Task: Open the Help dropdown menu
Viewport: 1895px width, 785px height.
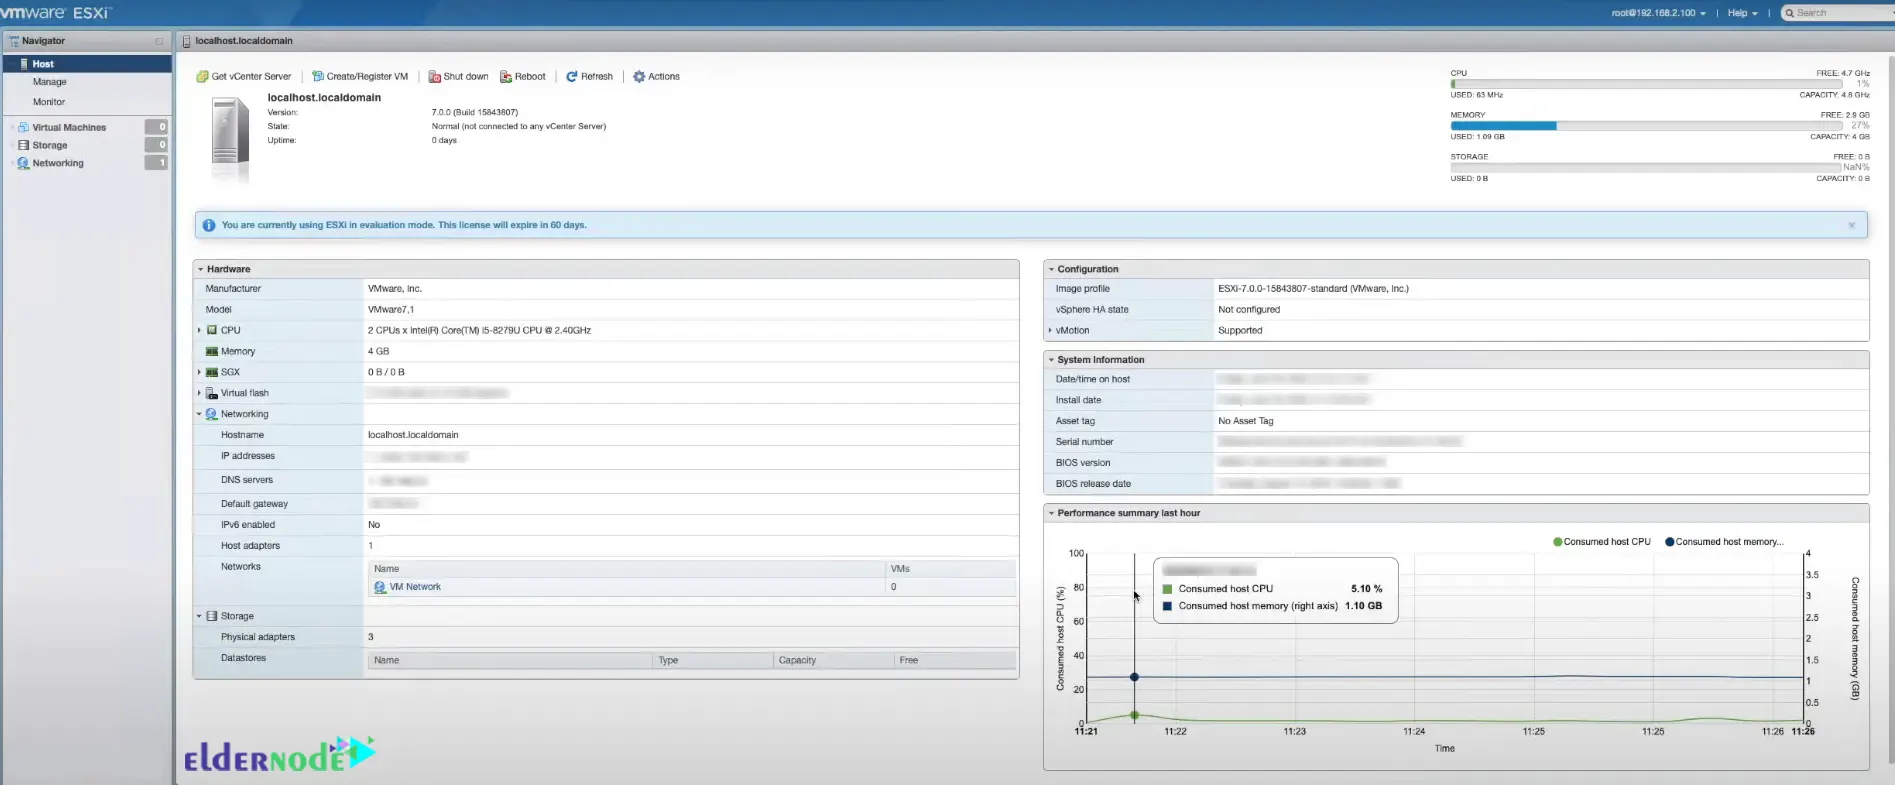Action: (x=1742, y=13)
